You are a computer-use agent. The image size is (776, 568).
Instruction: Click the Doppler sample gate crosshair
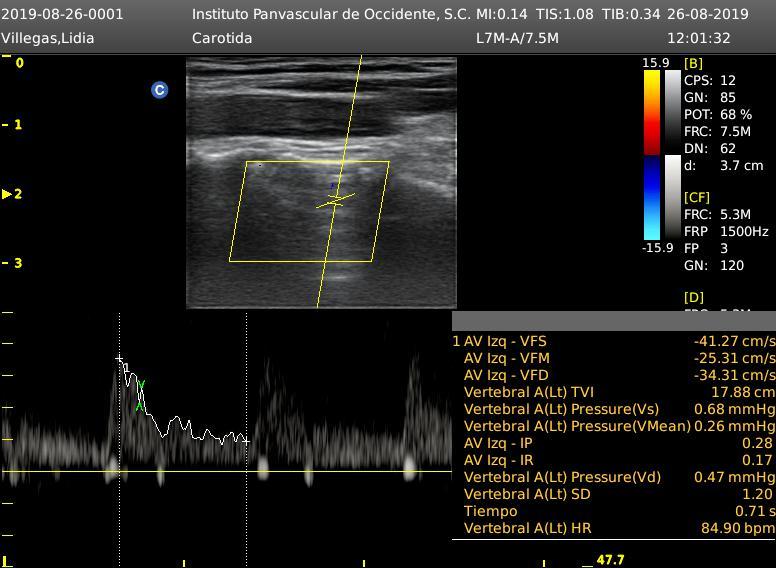(x=335, y=201)
